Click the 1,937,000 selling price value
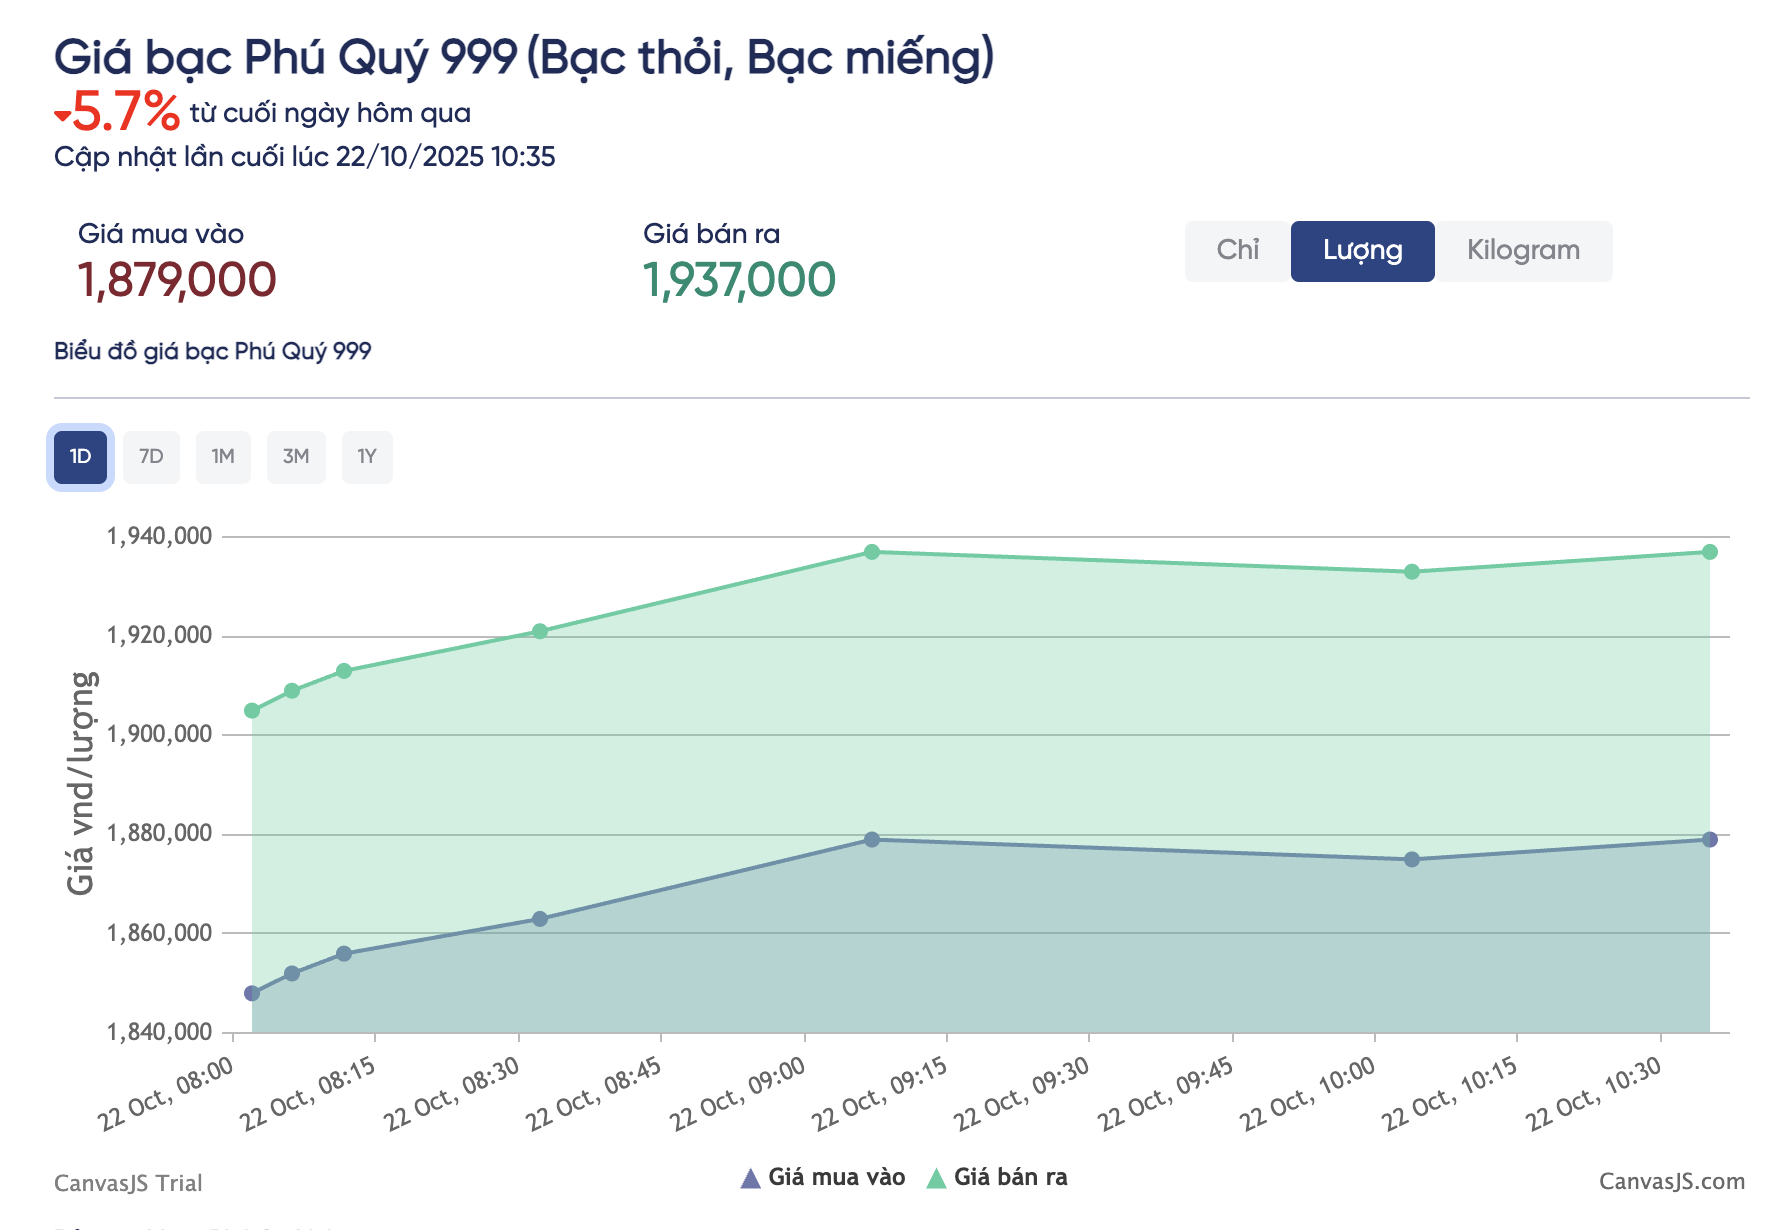Viewport: 1790px width, 1230px height. [739, 280]
